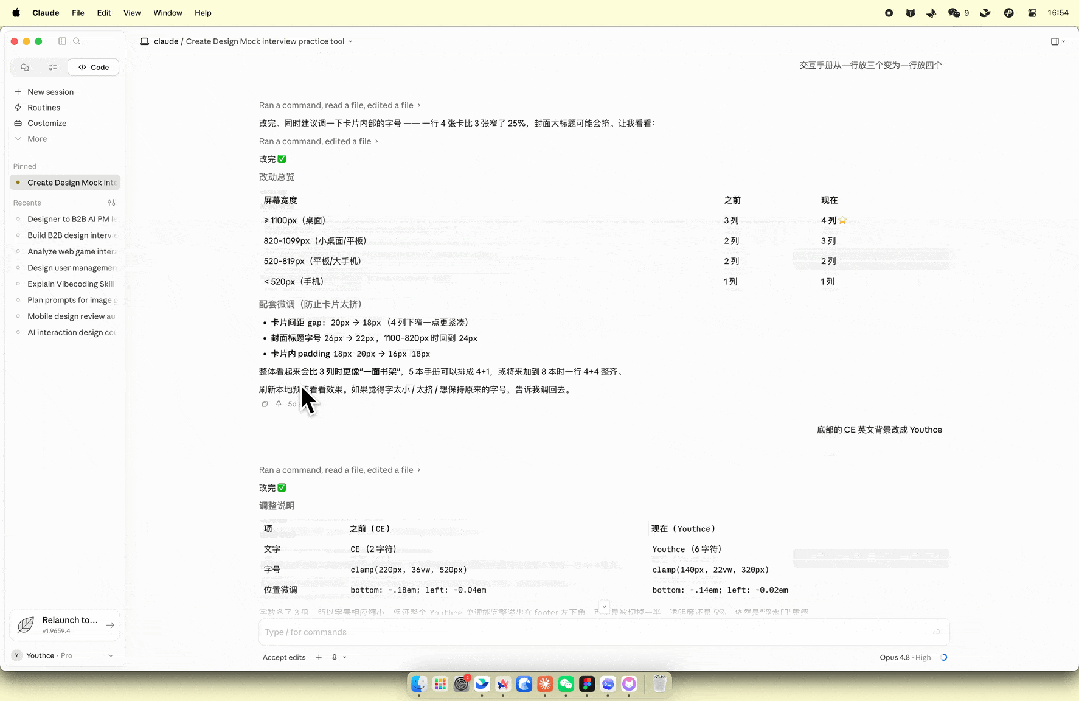This screenshot has width=1079, height=701.
Task: Click the thumbs icon under the response
Action: pos(279,404)
